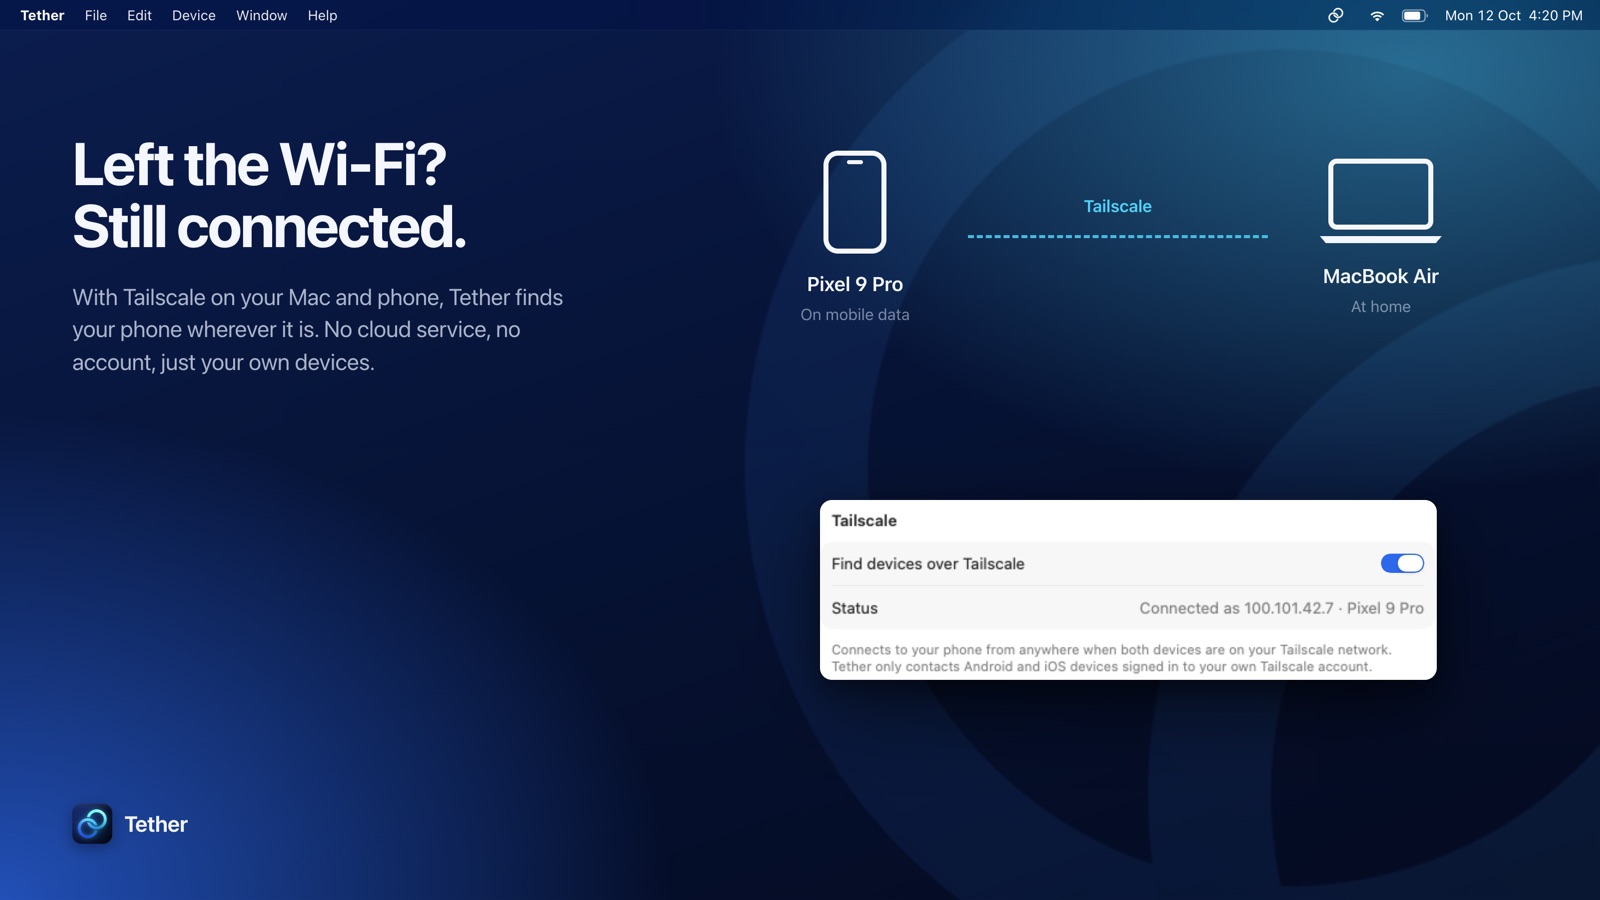Viewport: 1600px width, 900px height.
Task: Click the note starting "Connects to your phone from anywhere"
Action: pos(1111,658)
